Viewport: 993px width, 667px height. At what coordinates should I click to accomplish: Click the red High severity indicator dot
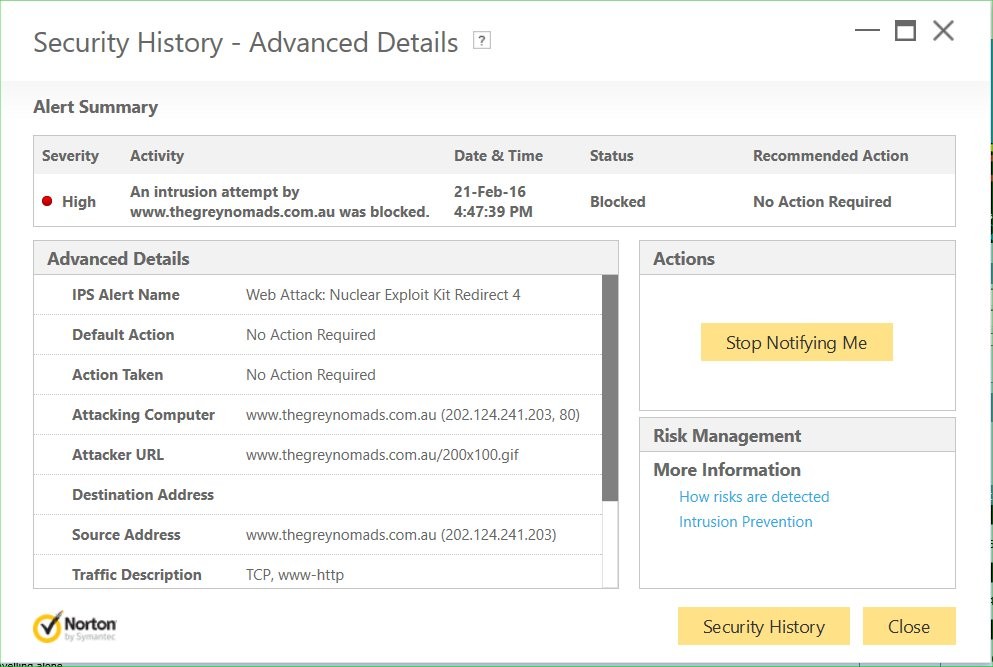coord(47,201)
